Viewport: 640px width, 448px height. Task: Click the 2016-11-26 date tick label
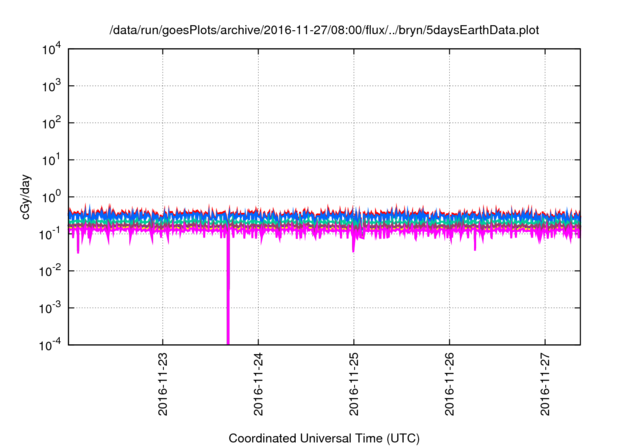449,384
